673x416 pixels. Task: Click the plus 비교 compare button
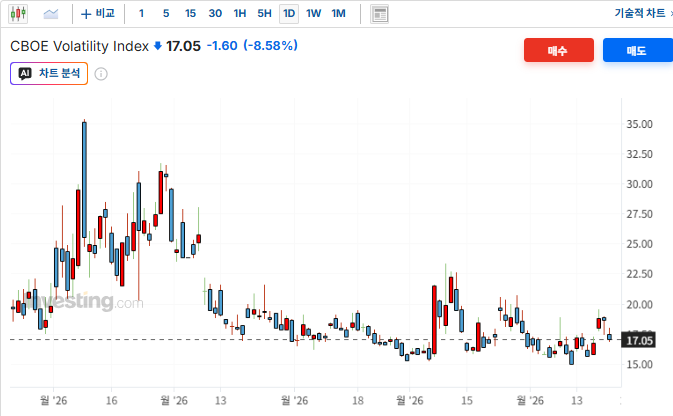(98, 14)
